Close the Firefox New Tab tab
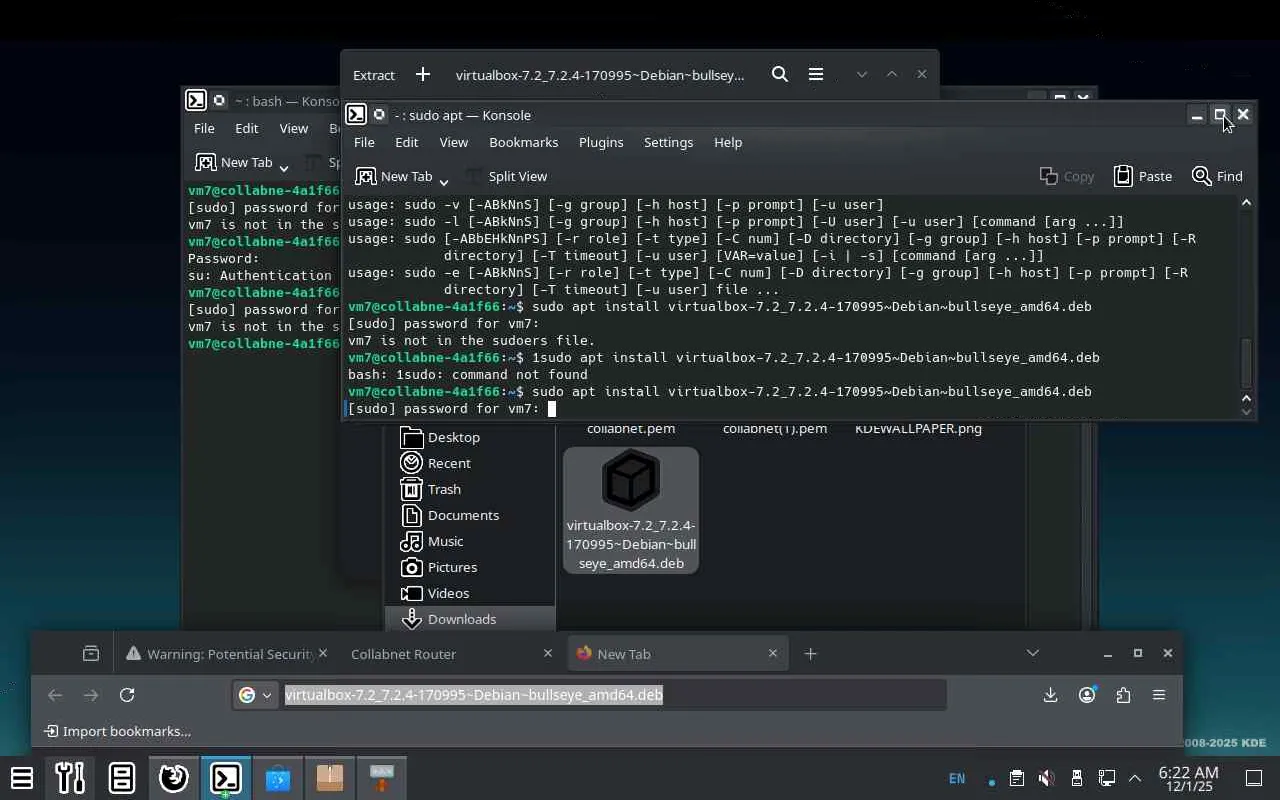 pyautogui.click(x=772, y=653)
